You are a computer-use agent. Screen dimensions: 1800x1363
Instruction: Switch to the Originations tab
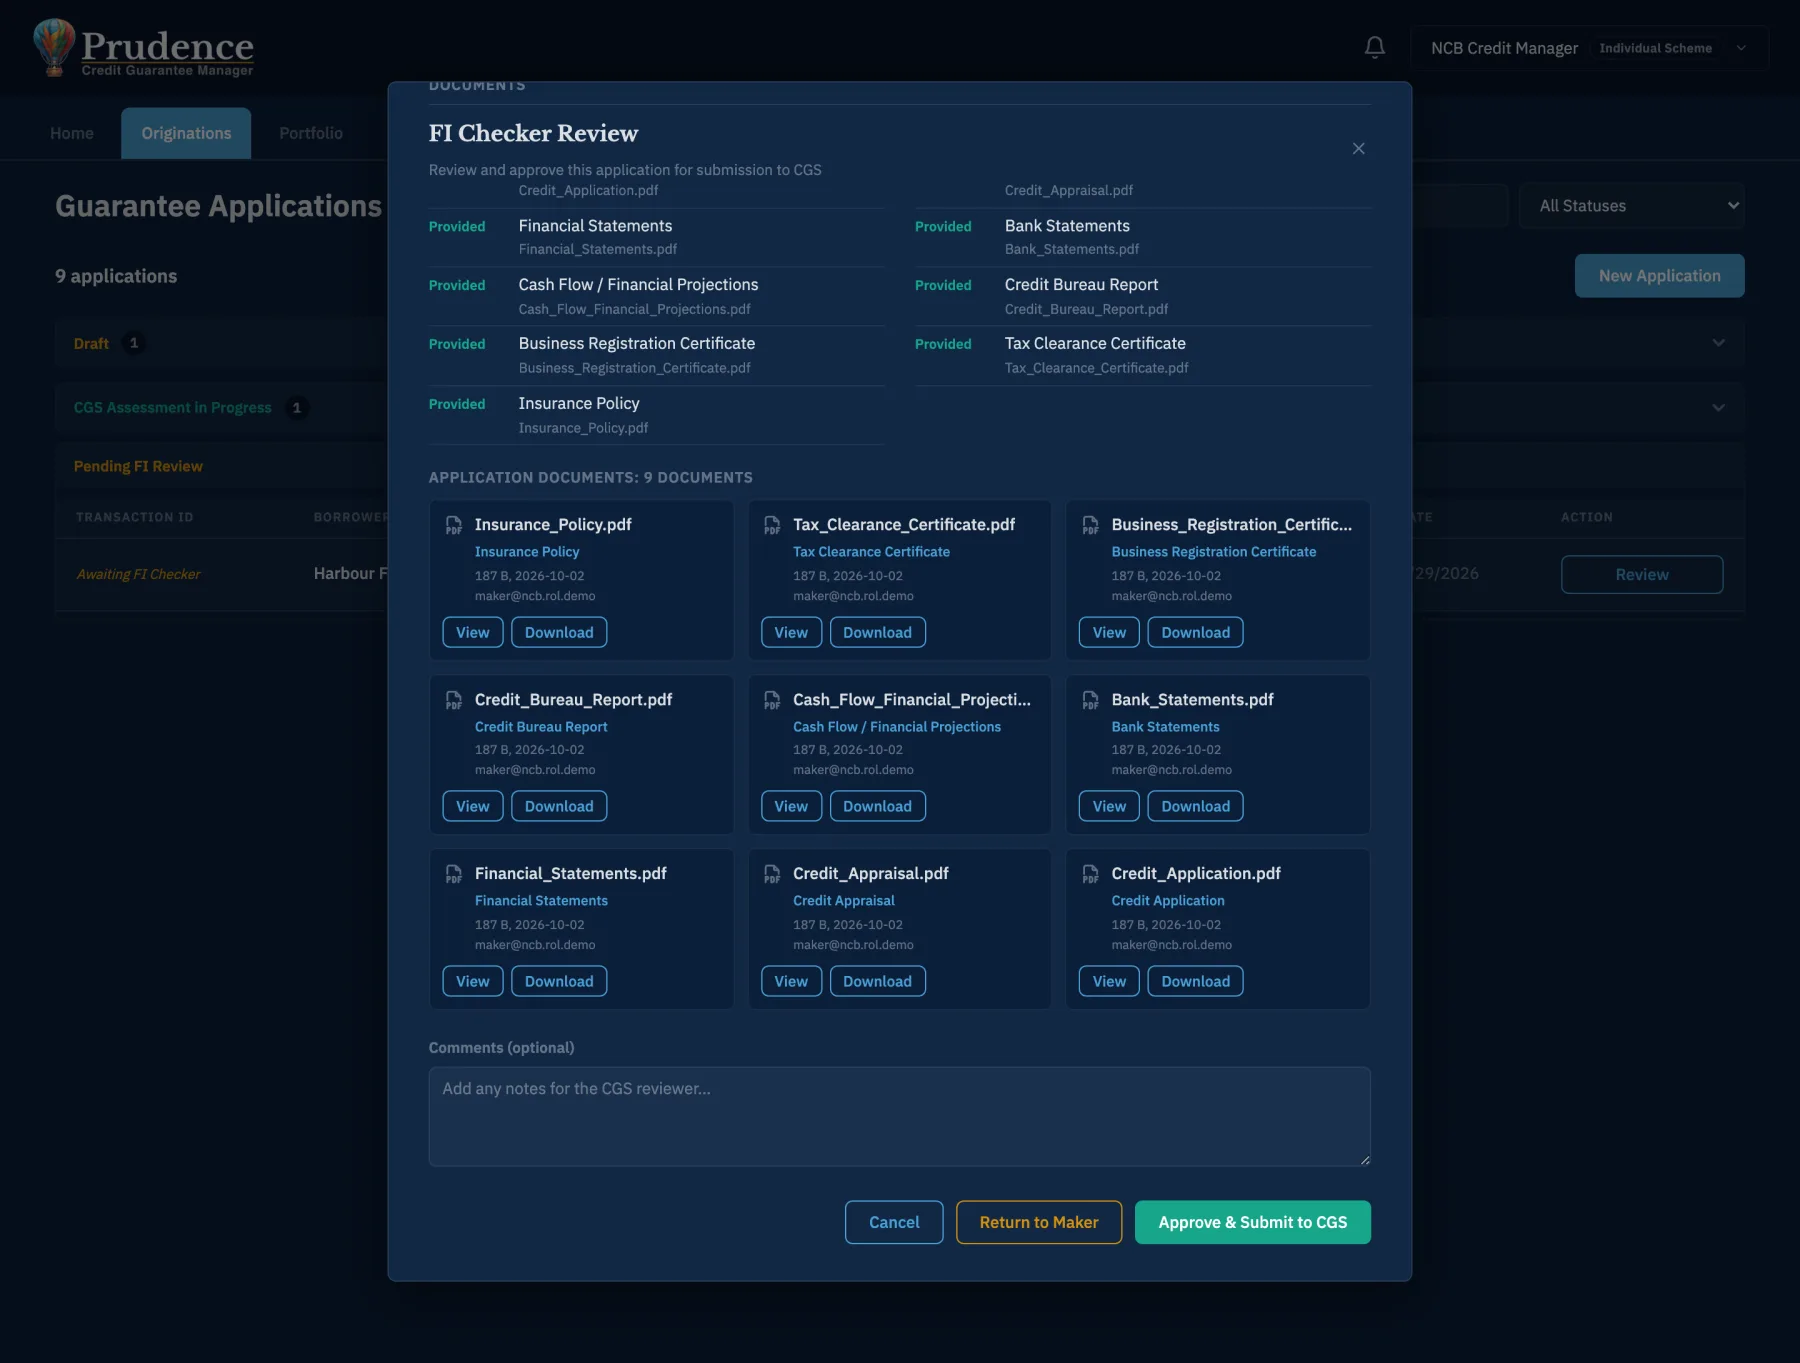[186, 133]
